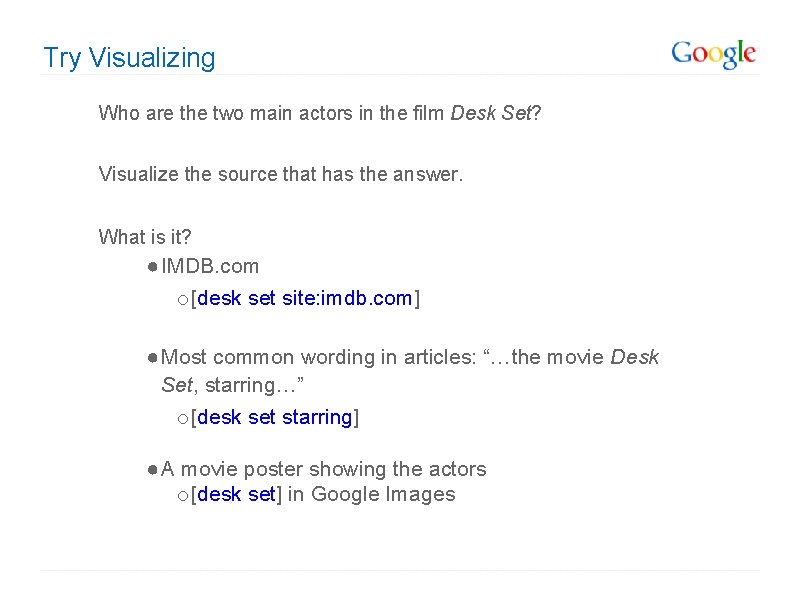
Task: Click the 'What is it?' line
Action: (145, 237)
